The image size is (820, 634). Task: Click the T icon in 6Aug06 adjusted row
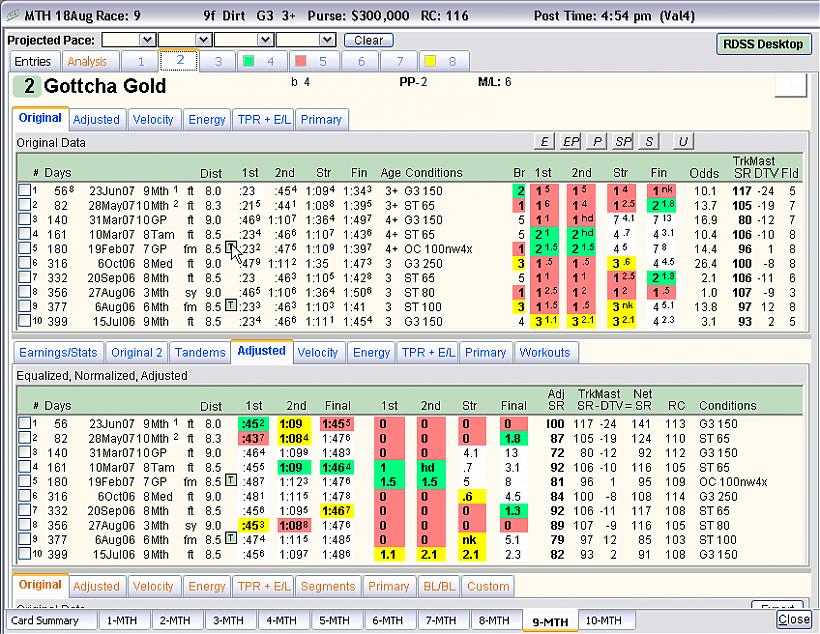(x=231, y=538)
